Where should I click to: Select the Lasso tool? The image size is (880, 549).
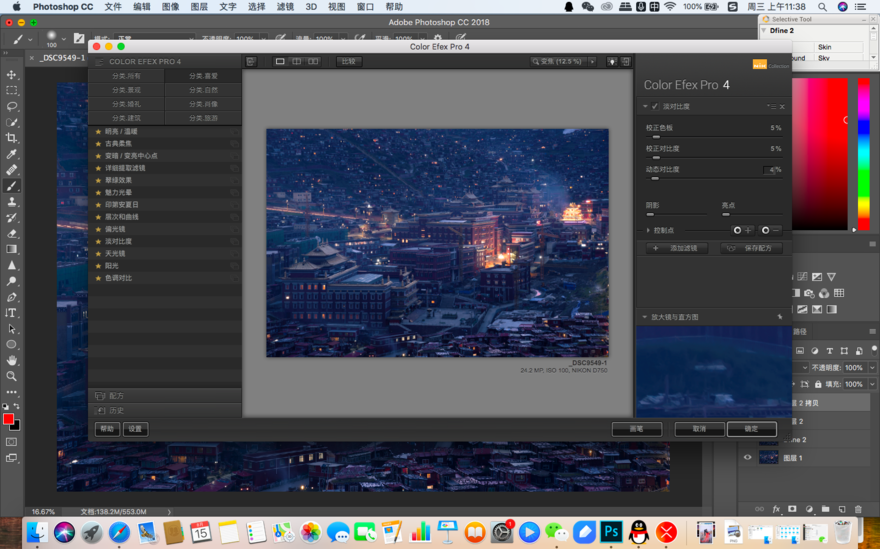pos(11,106)
